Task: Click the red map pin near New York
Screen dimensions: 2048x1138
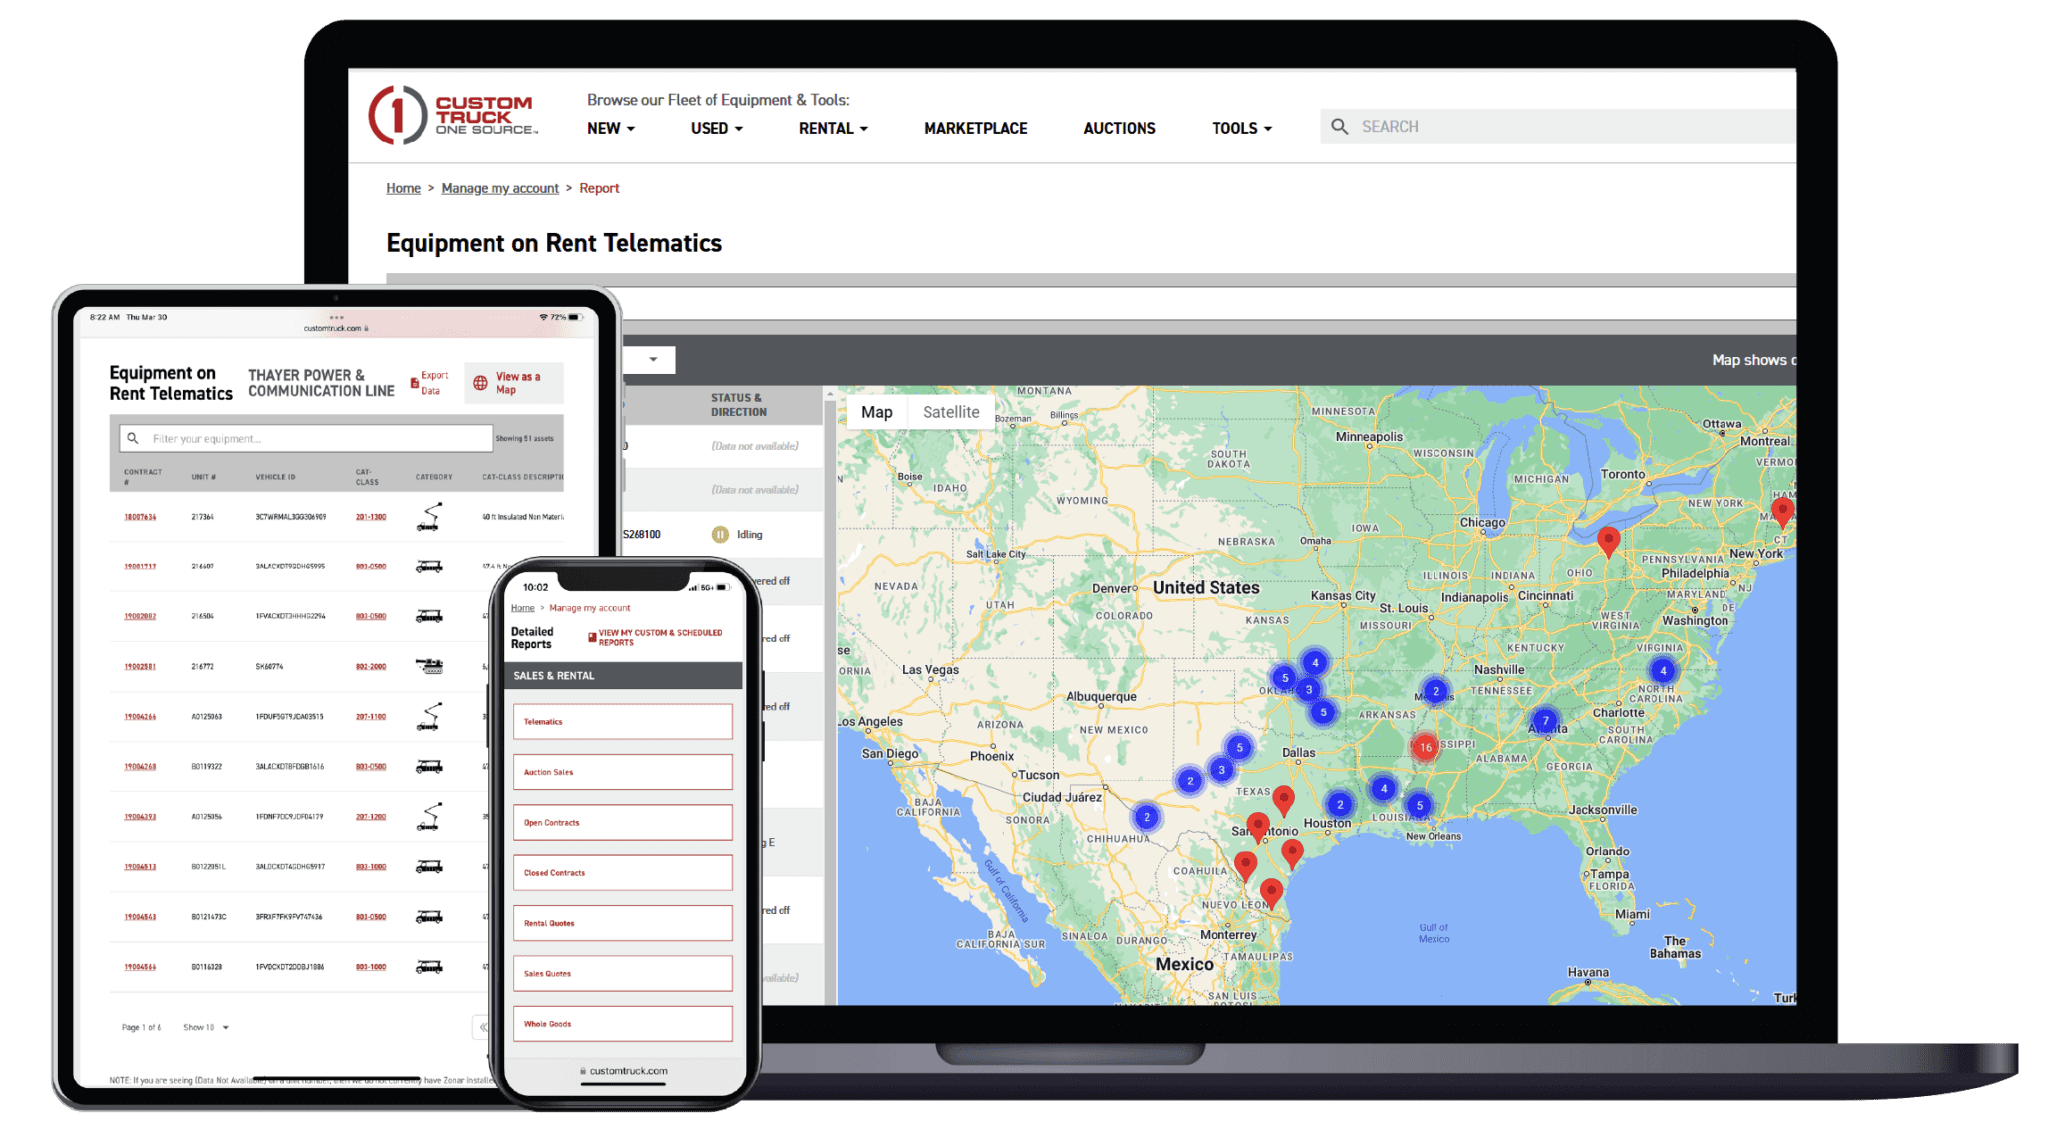Action: coord(1782,511)
